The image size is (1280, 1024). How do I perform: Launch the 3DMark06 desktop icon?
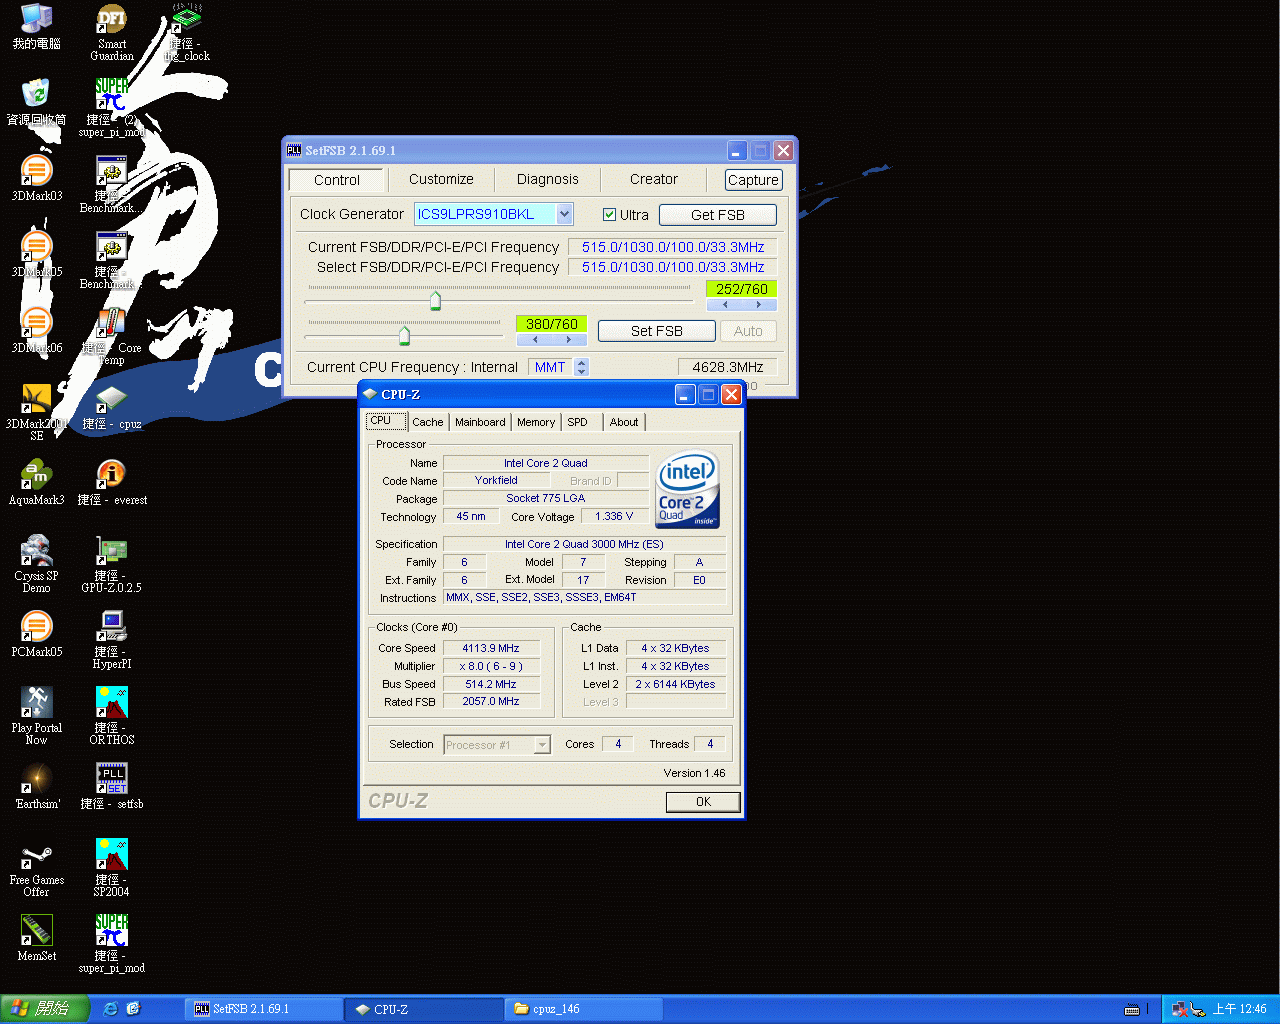click(37, 330)
